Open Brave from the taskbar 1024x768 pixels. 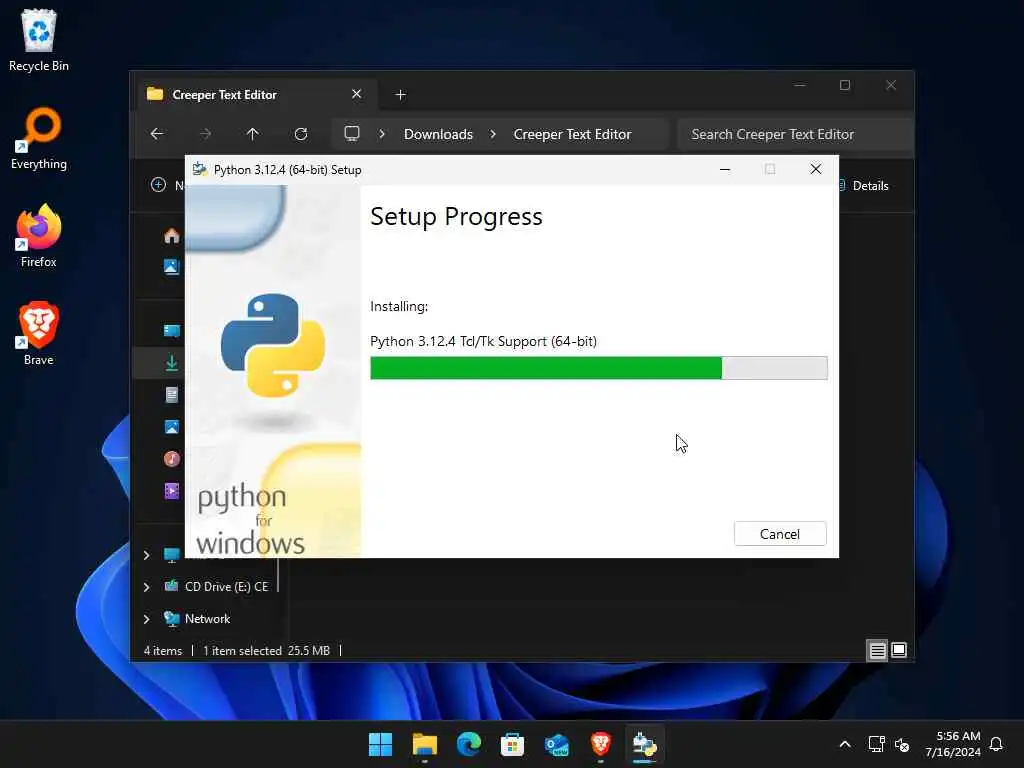tap(601, 744)
